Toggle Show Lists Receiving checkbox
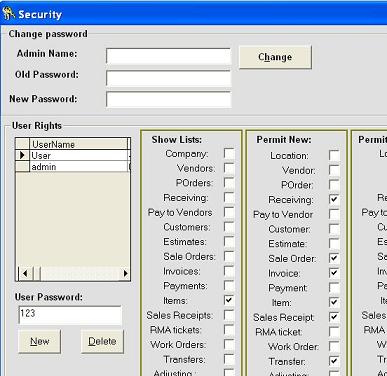The width and height of the screenshot is (387, 376). 229,198
